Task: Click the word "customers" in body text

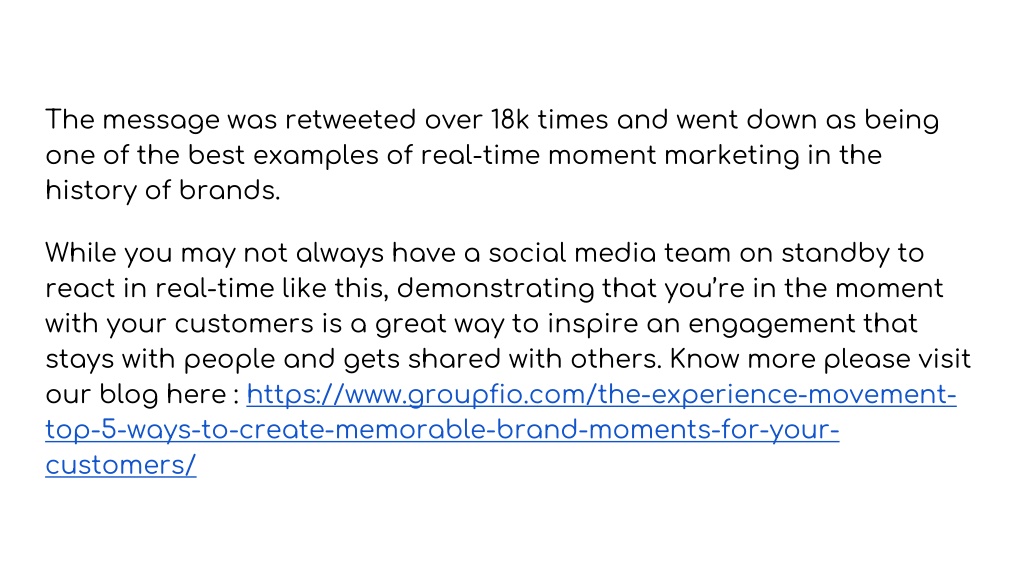Action: [x=244, y=324]
